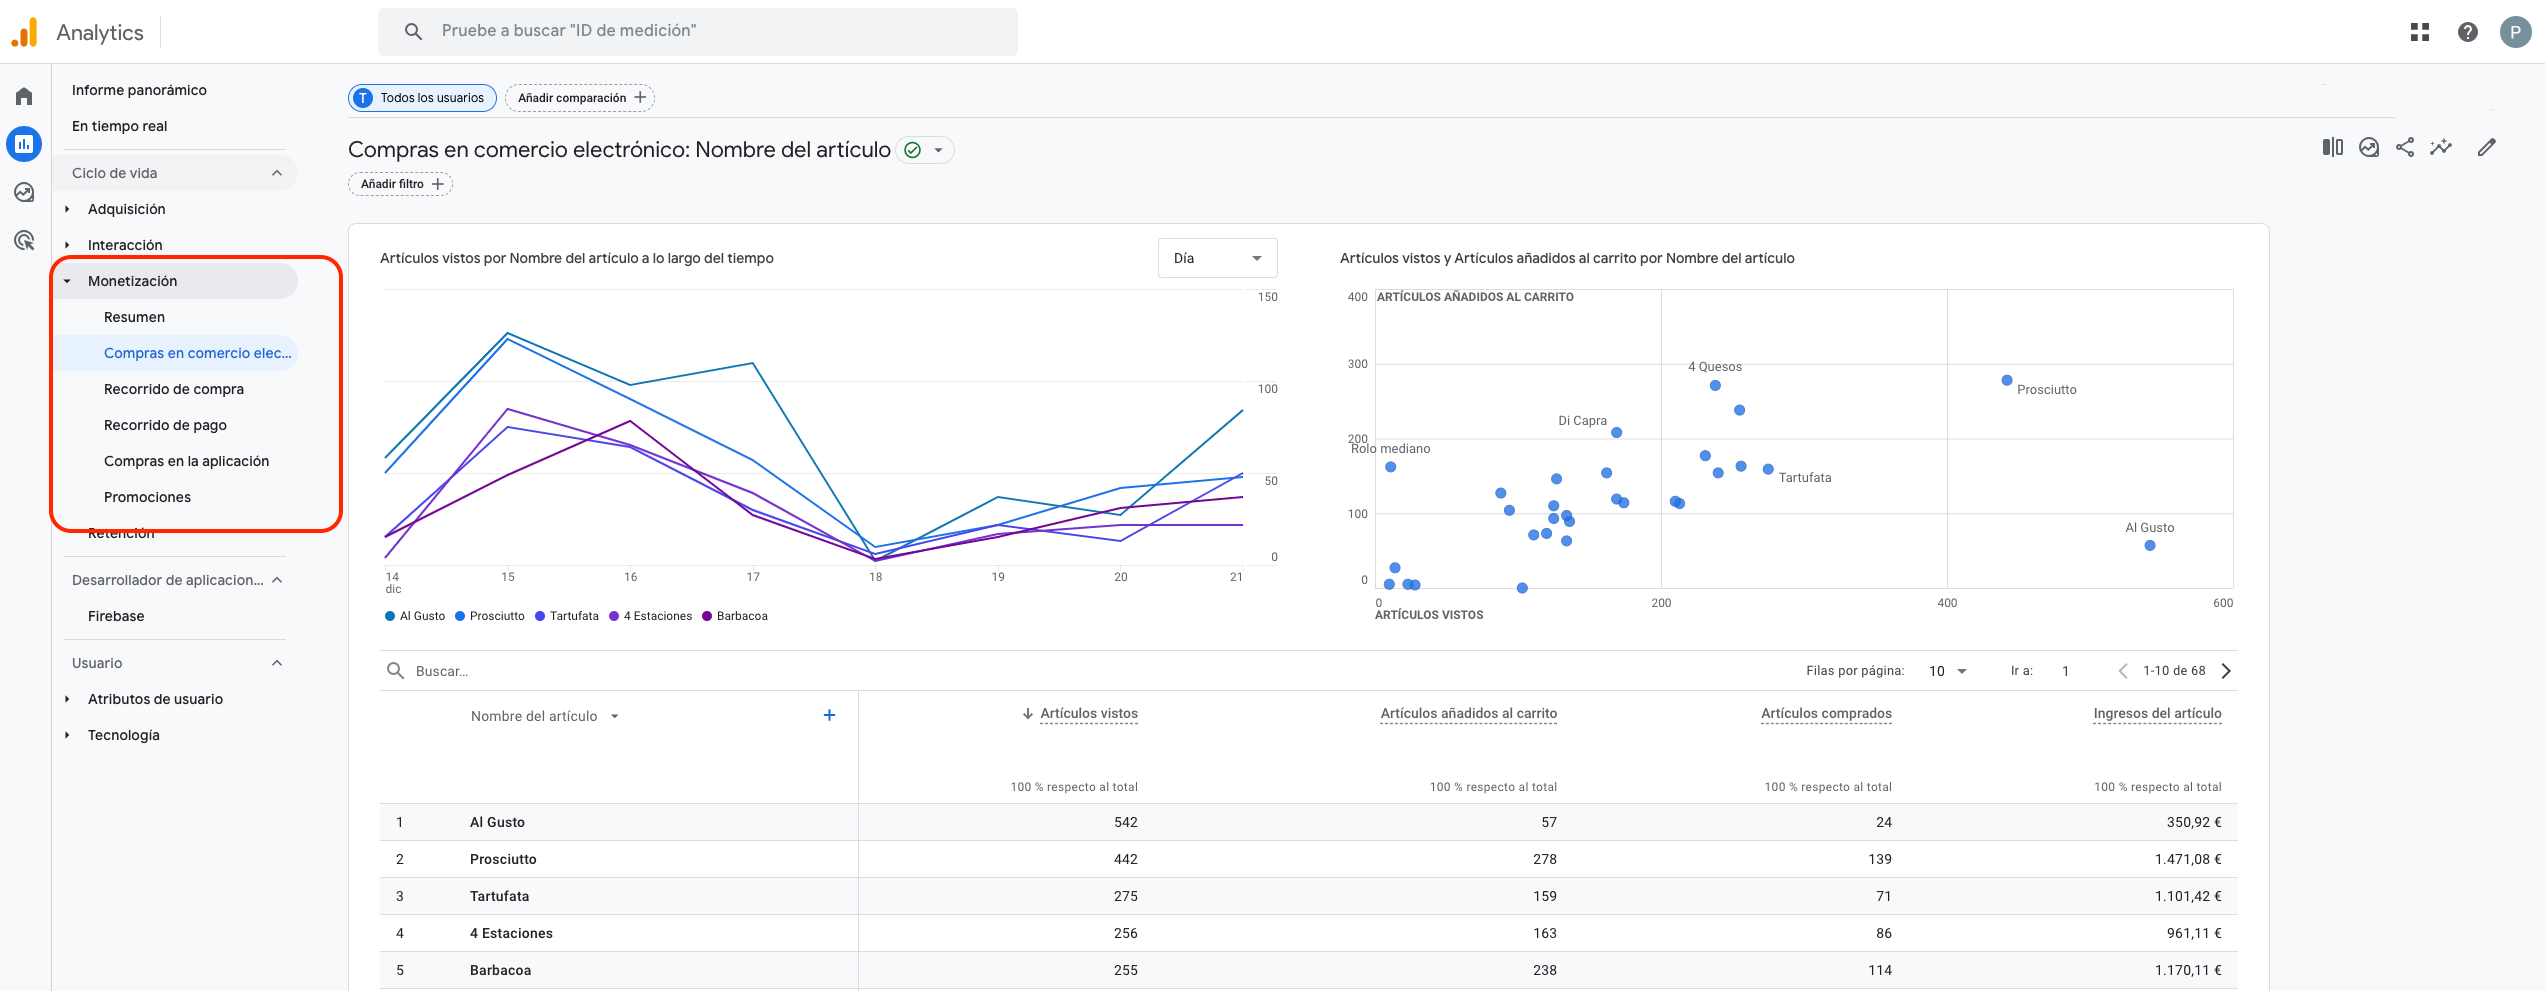Open Recorrido de compra report
Image resolution: width=2545 pixels, height=991 pixels.
point(174,389)
